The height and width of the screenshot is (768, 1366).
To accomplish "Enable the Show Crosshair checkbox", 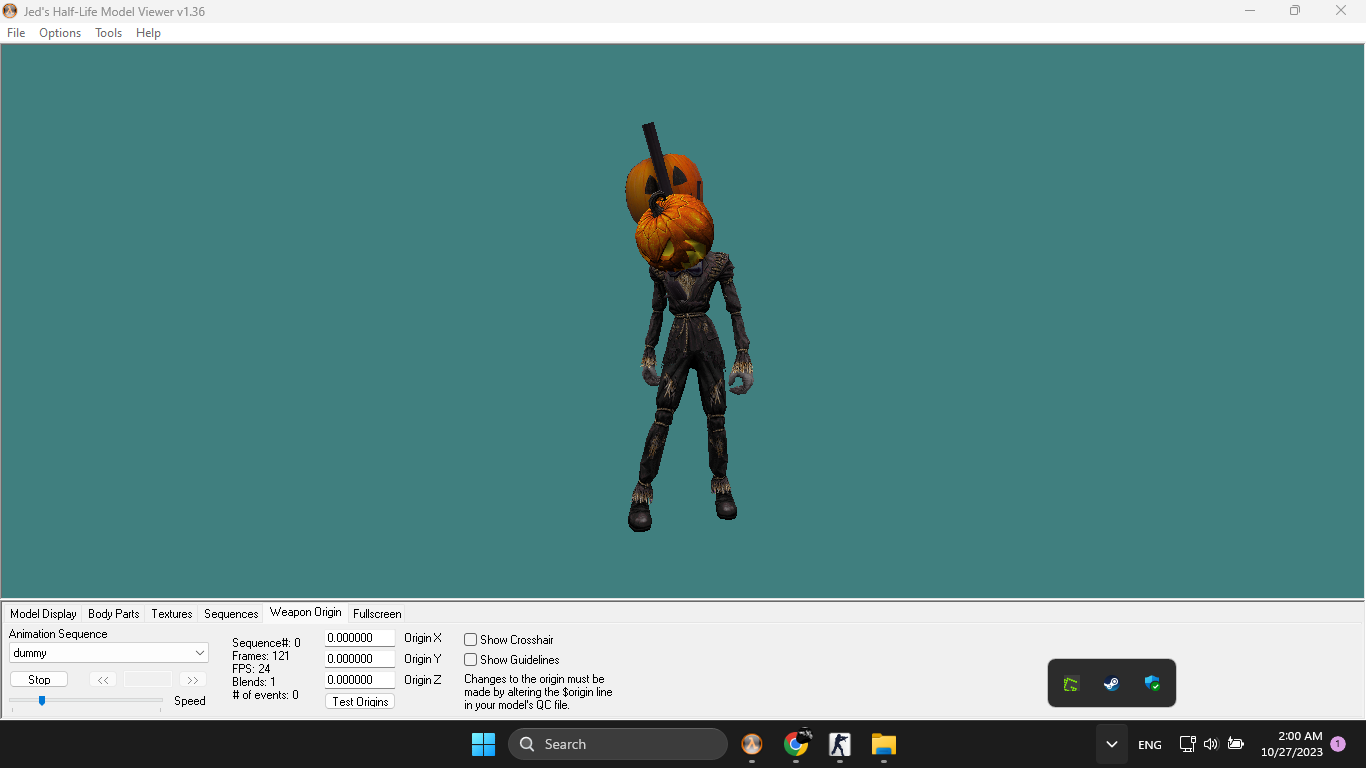I will click(471, 640).
